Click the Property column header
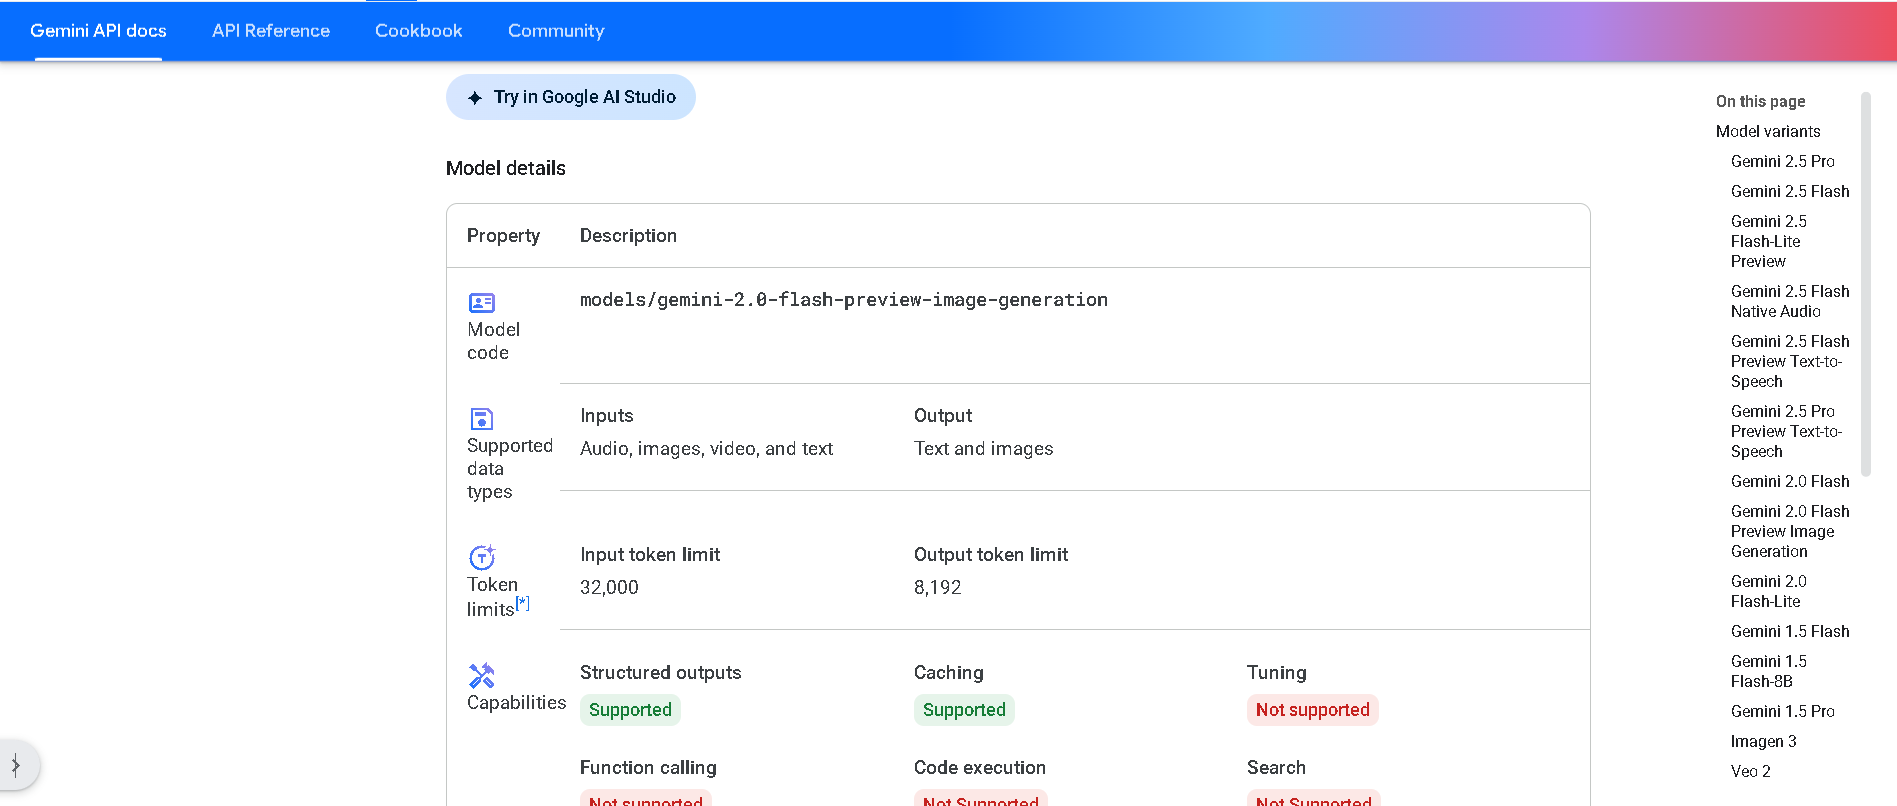1897x806 pixels. 503,236
